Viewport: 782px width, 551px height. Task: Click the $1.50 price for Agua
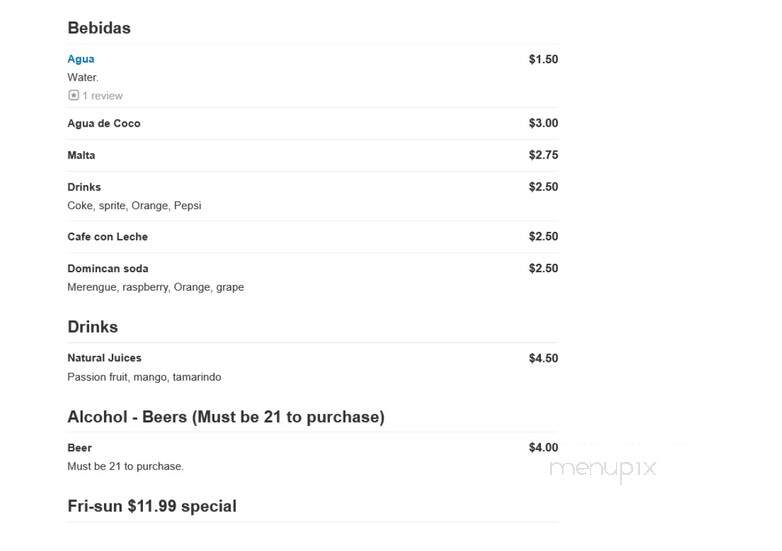point(544,59)
